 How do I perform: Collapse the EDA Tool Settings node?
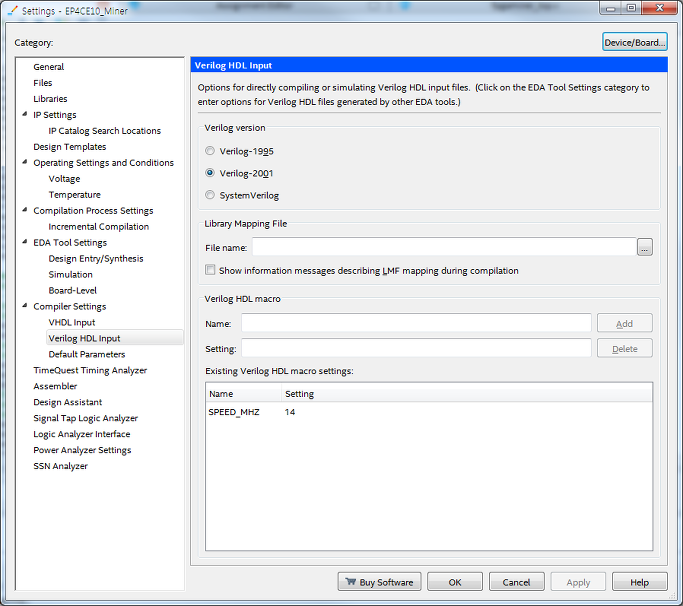coord(25,243)
